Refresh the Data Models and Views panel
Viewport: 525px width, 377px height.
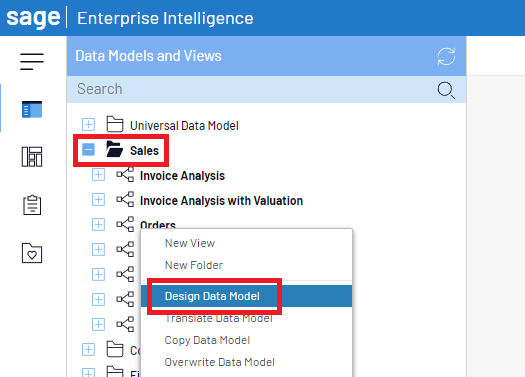(x=446, y=56)
